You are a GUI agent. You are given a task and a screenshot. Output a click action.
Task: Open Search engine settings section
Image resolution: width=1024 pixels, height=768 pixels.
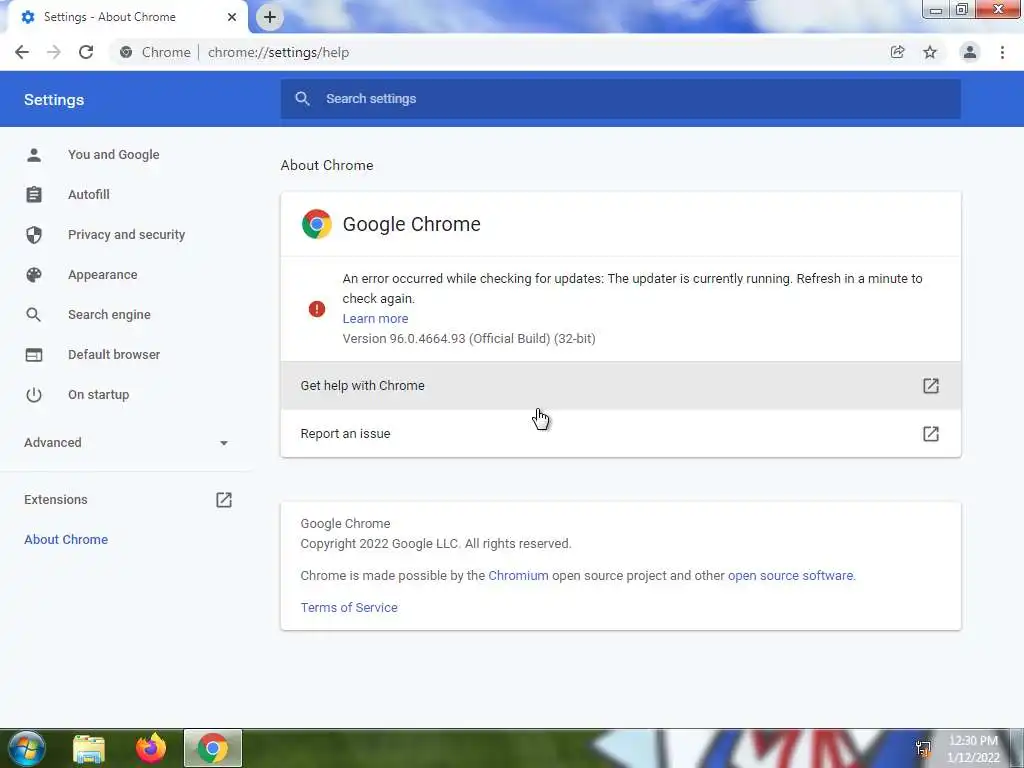pos(109,315)
